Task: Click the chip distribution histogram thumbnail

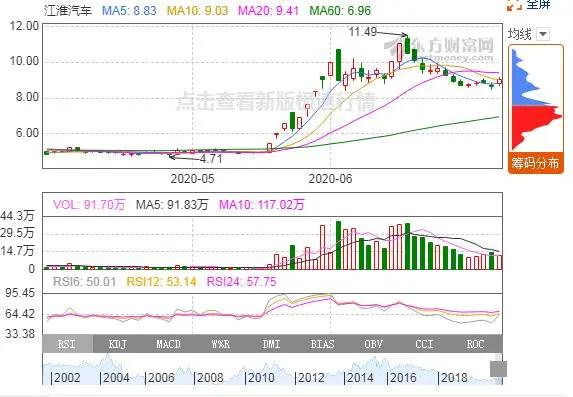Action: (x=535, y=99)
